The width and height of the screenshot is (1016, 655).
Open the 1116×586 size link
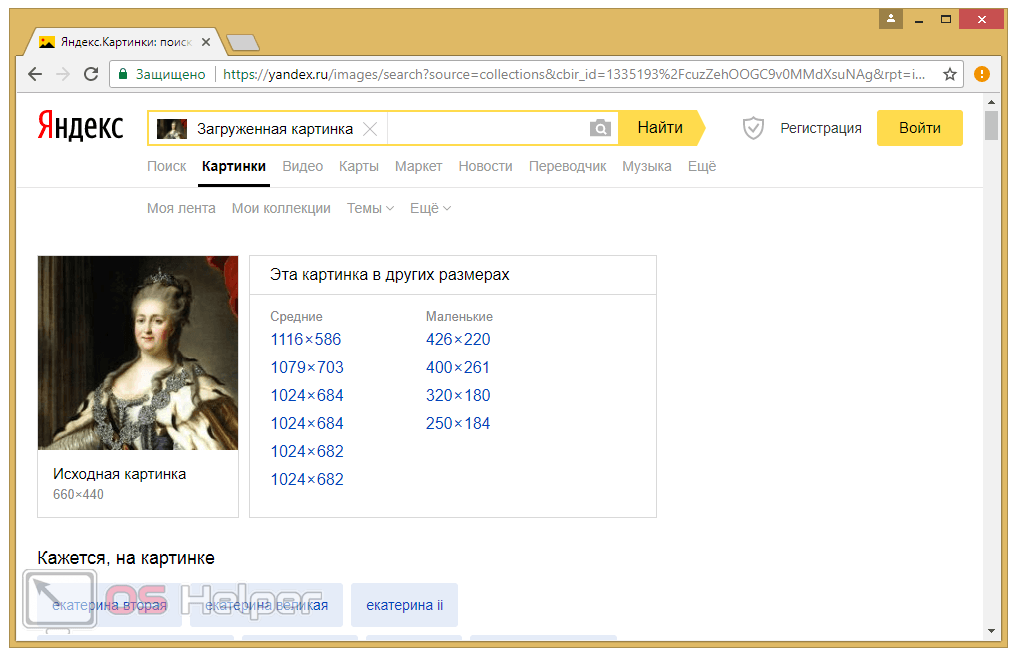[x=306, y=339]
